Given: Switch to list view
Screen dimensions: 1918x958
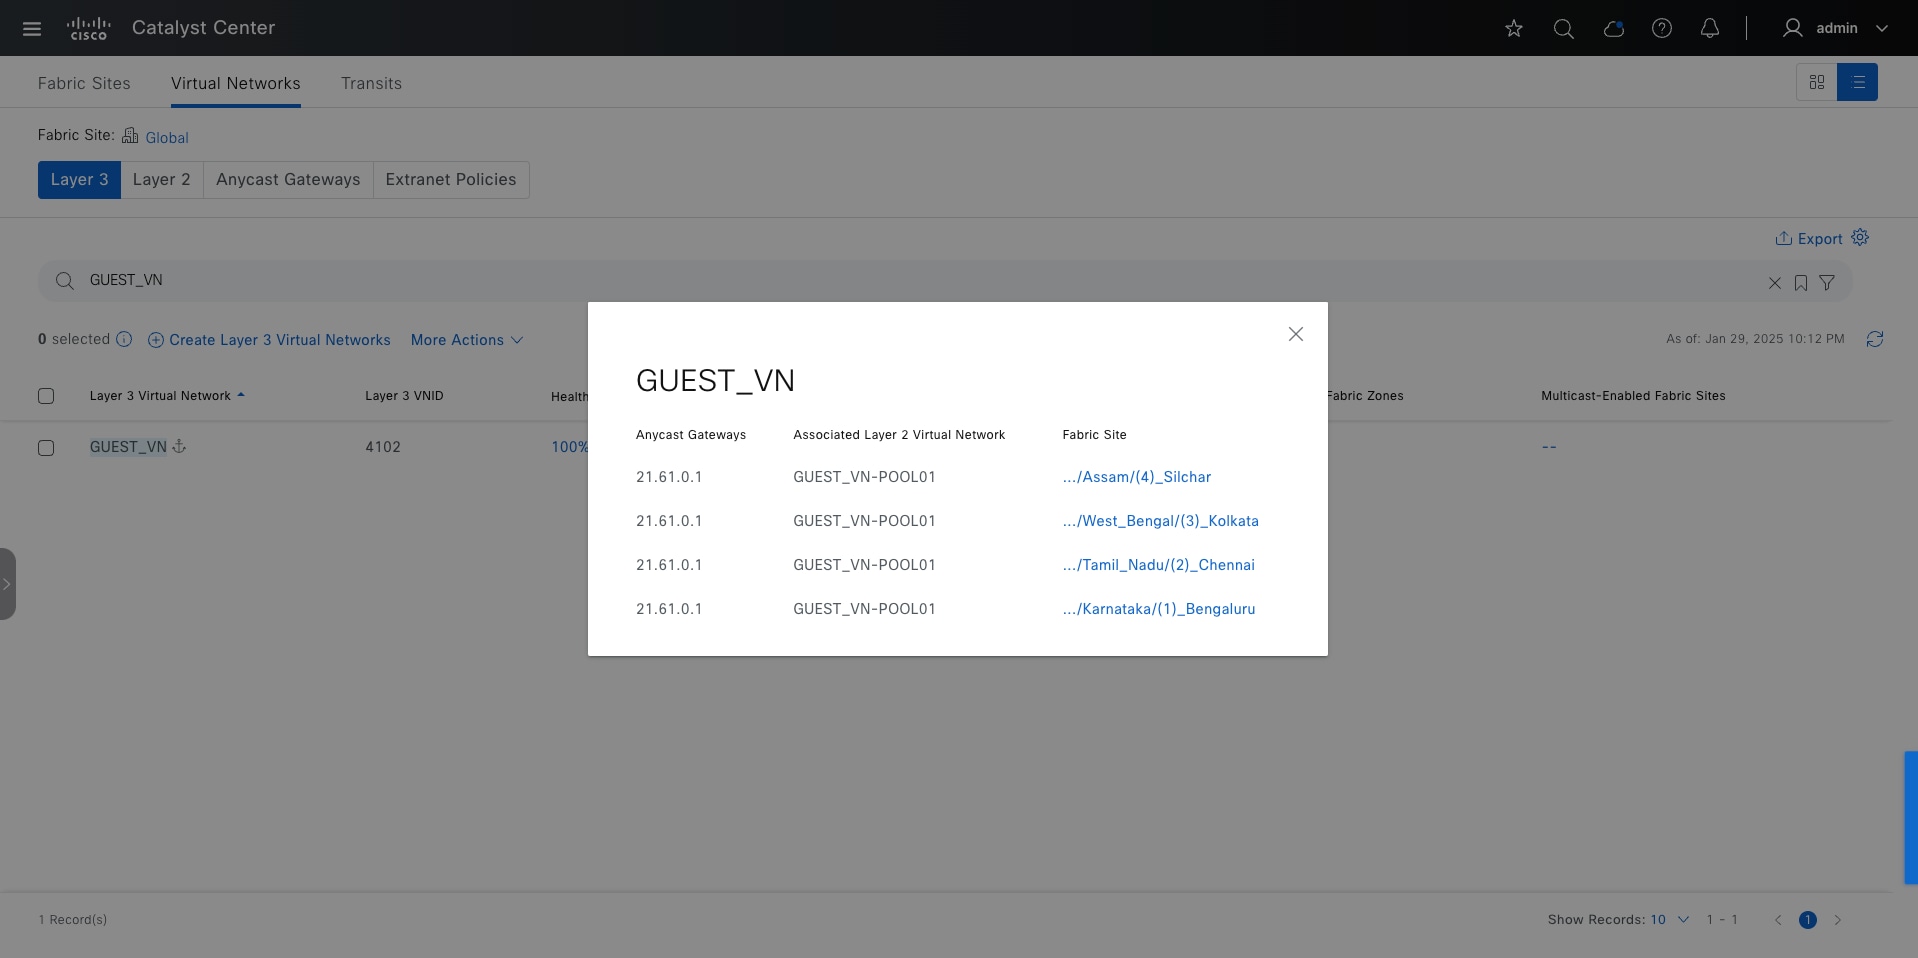Looking at the screenshot, I should tap(1858, 82).
